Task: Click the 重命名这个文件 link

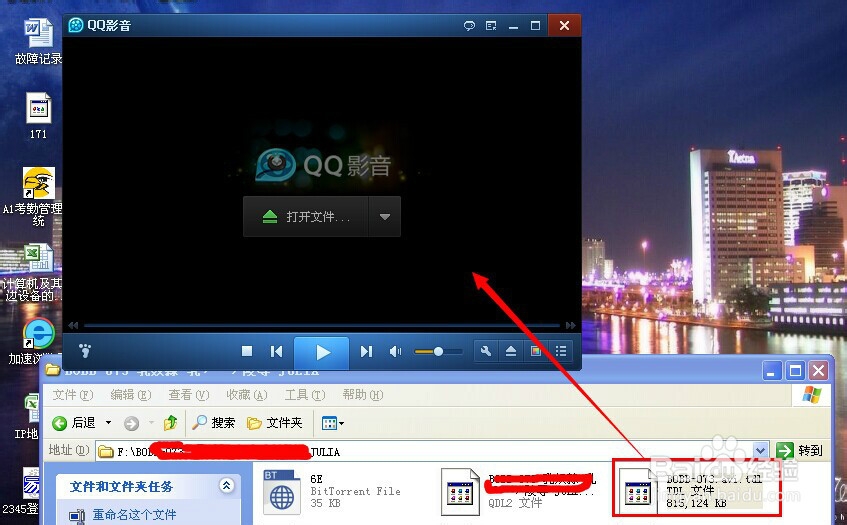Action: click(x=134, y=515)
